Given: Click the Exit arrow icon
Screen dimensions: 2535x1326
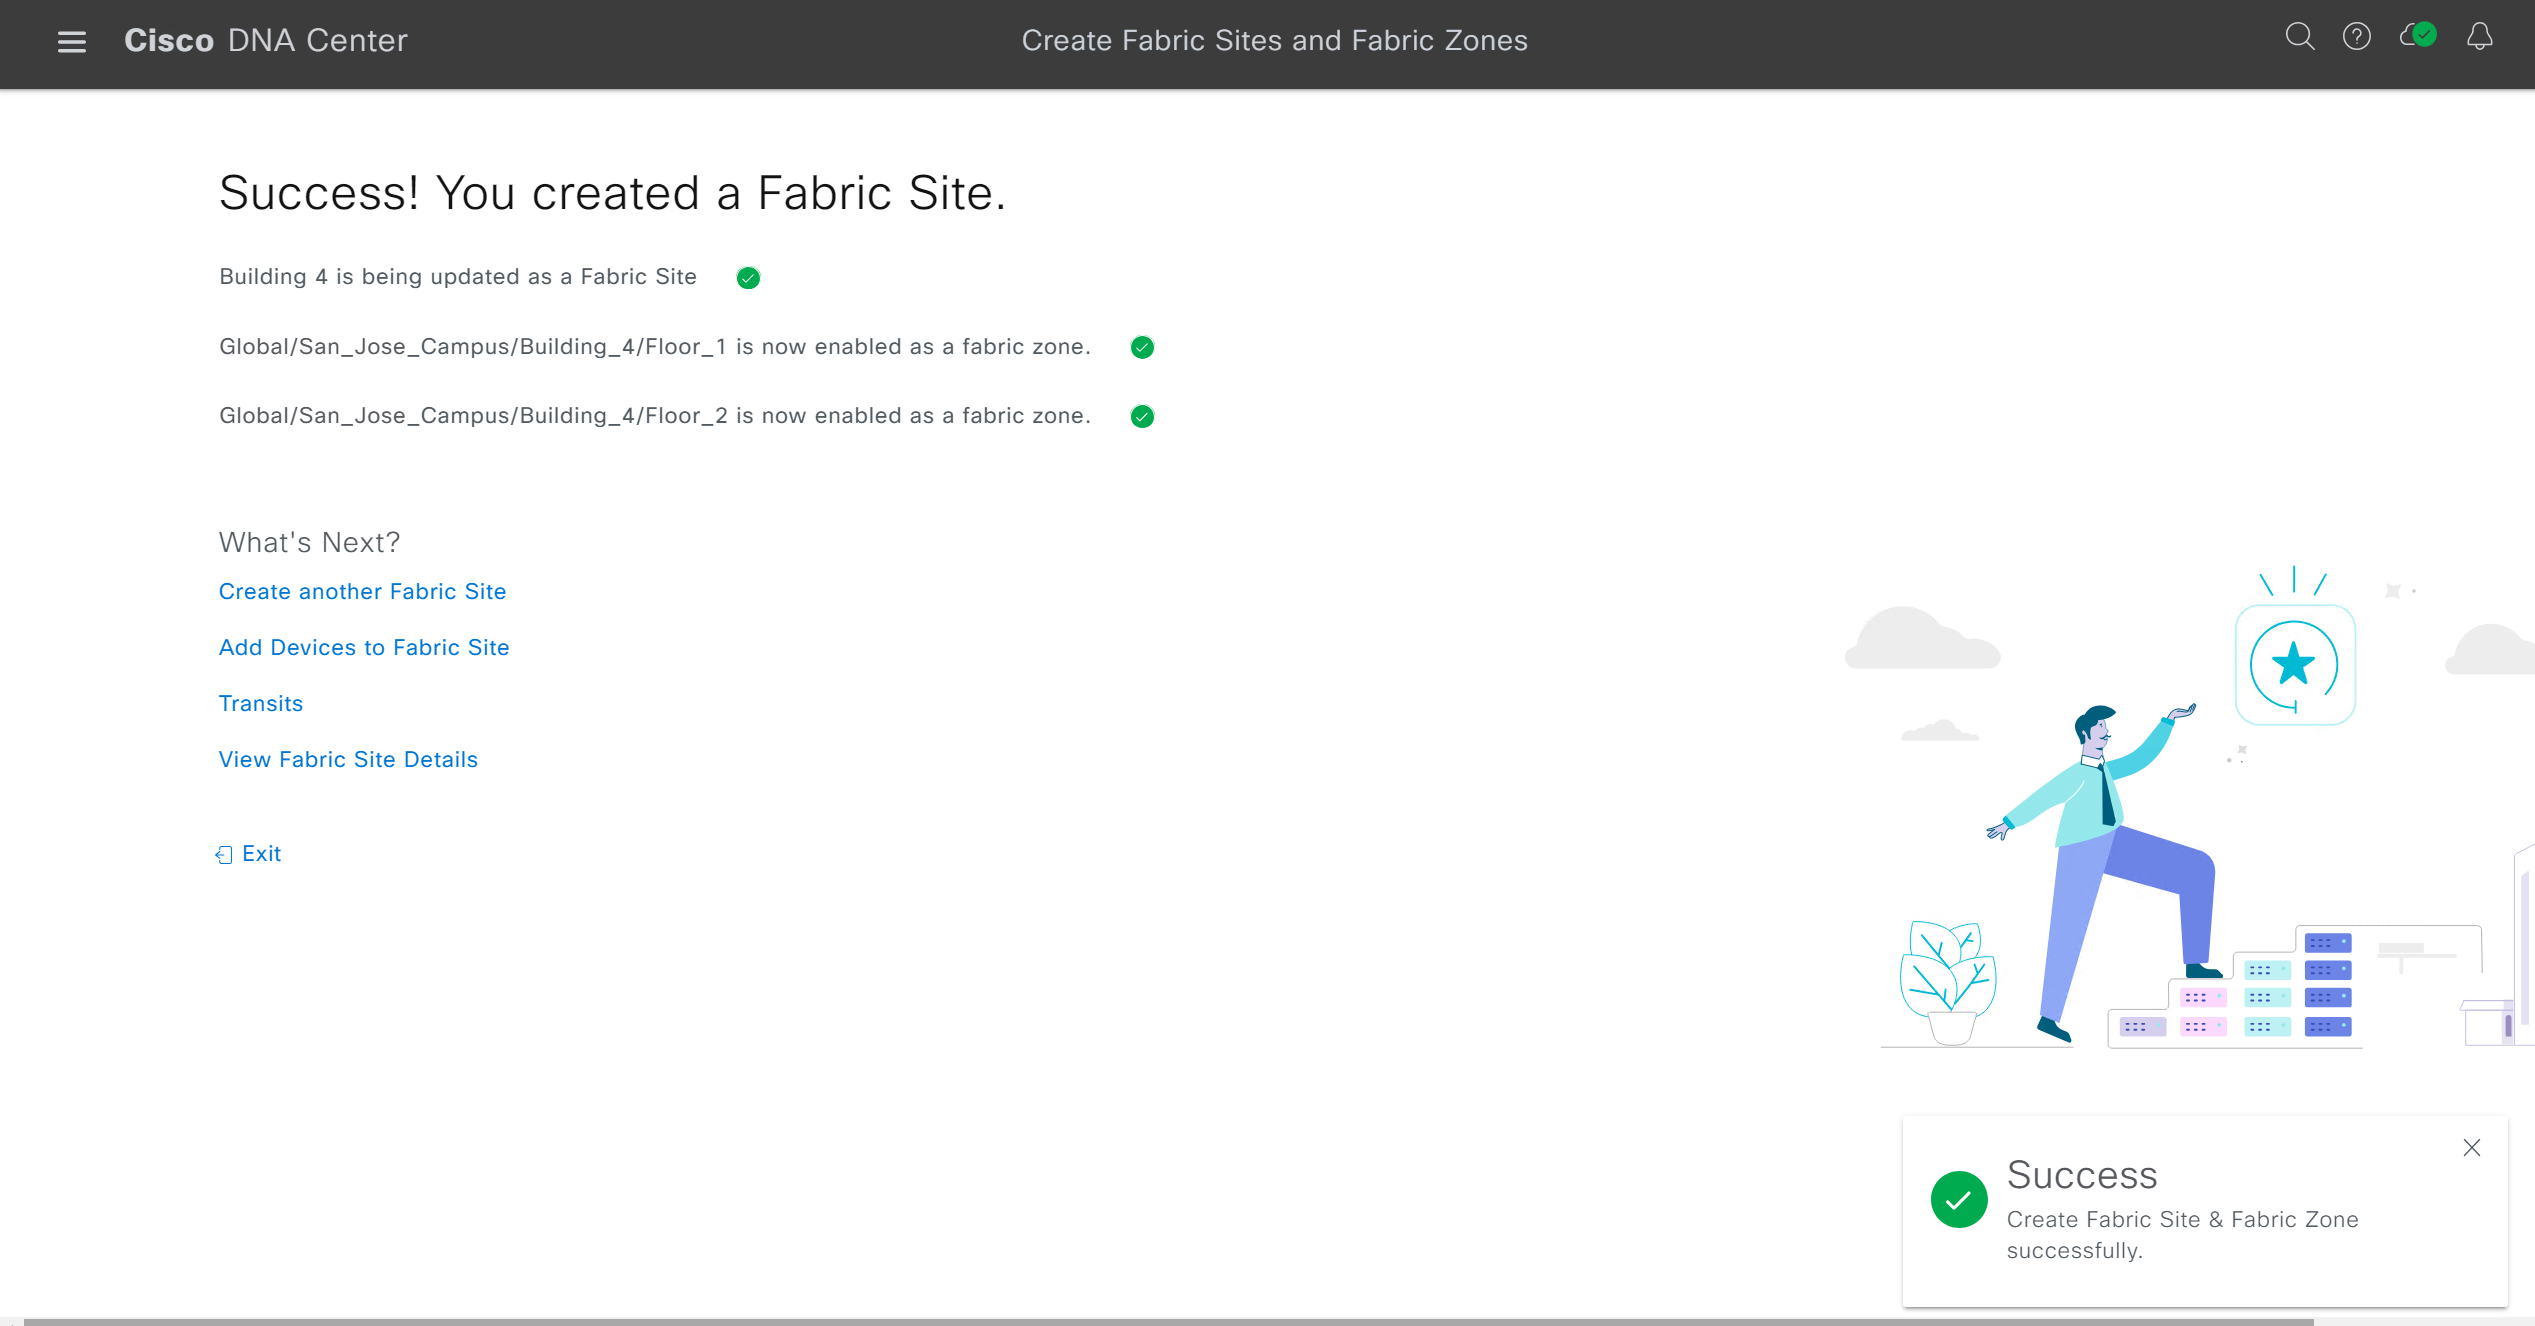Looking at the screenshot, I should (x=223, y=855).
